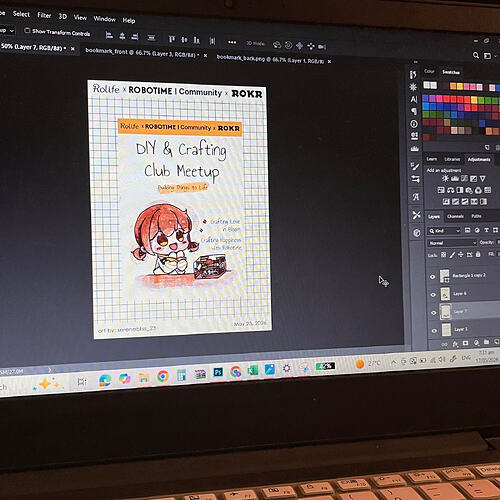Create new adjustment layer icon at bottom

pyautogui.click(x=476, y=343)
